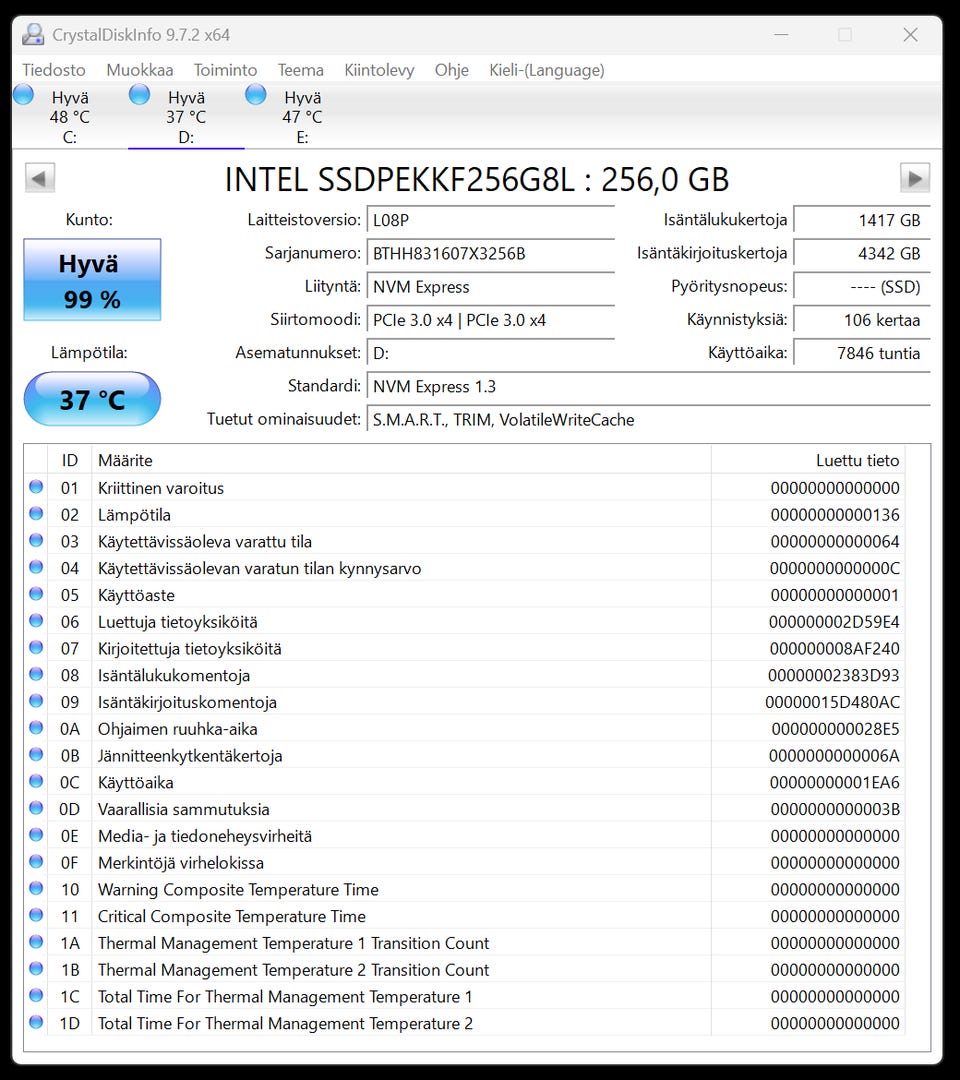Screen dimensions: 960x1080
Task: Open the Tiedosto menu
Action: click(x=54, y=70)
